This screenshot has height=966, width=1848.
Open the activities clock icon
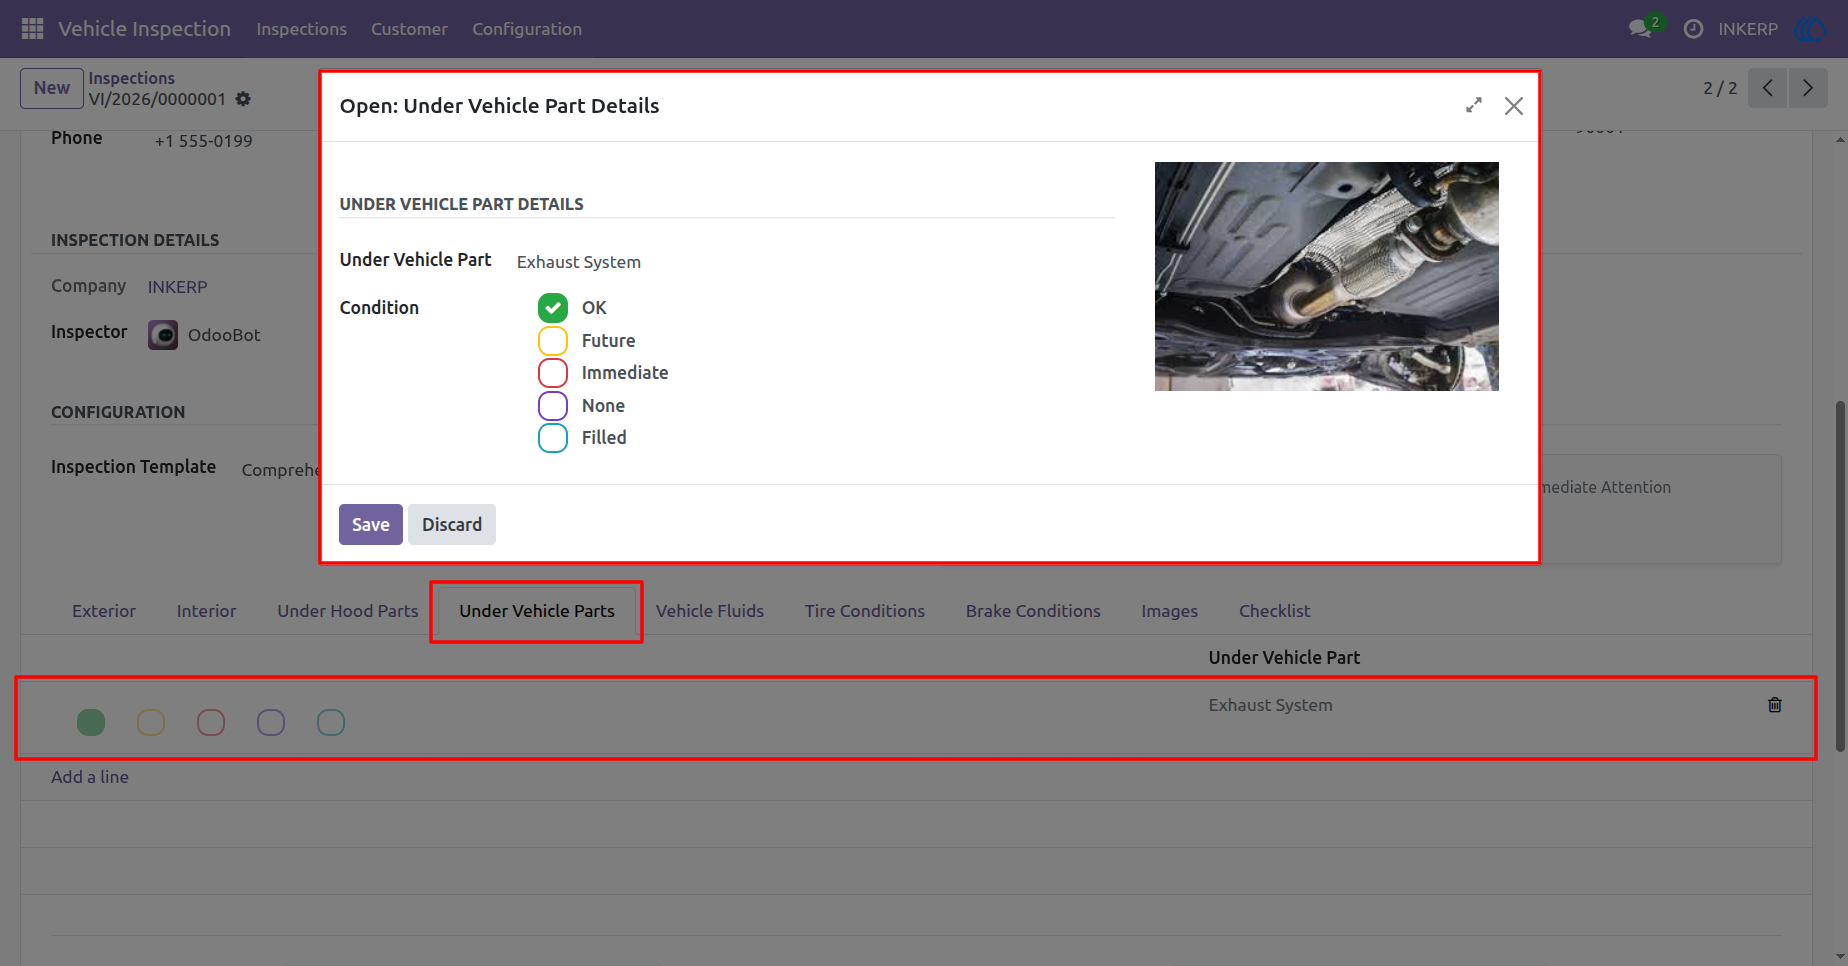coord(1693,29)
